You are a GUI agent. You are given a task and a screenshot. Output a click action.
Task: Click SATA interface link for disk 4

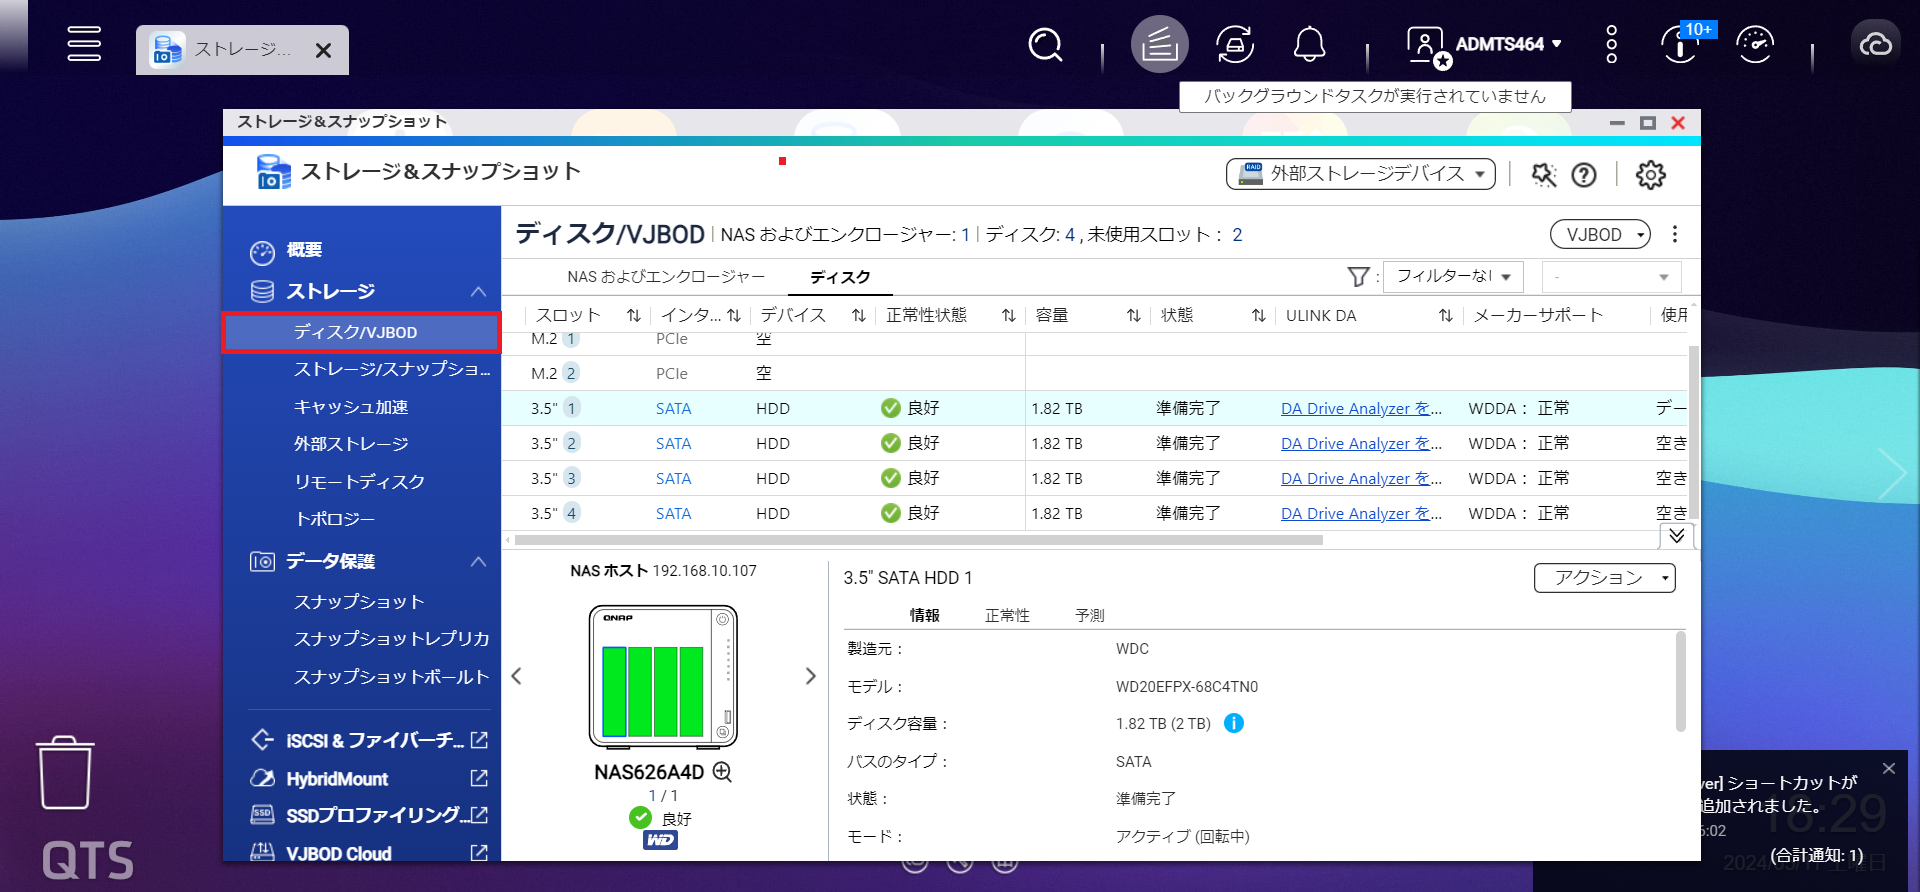(673, 513)
